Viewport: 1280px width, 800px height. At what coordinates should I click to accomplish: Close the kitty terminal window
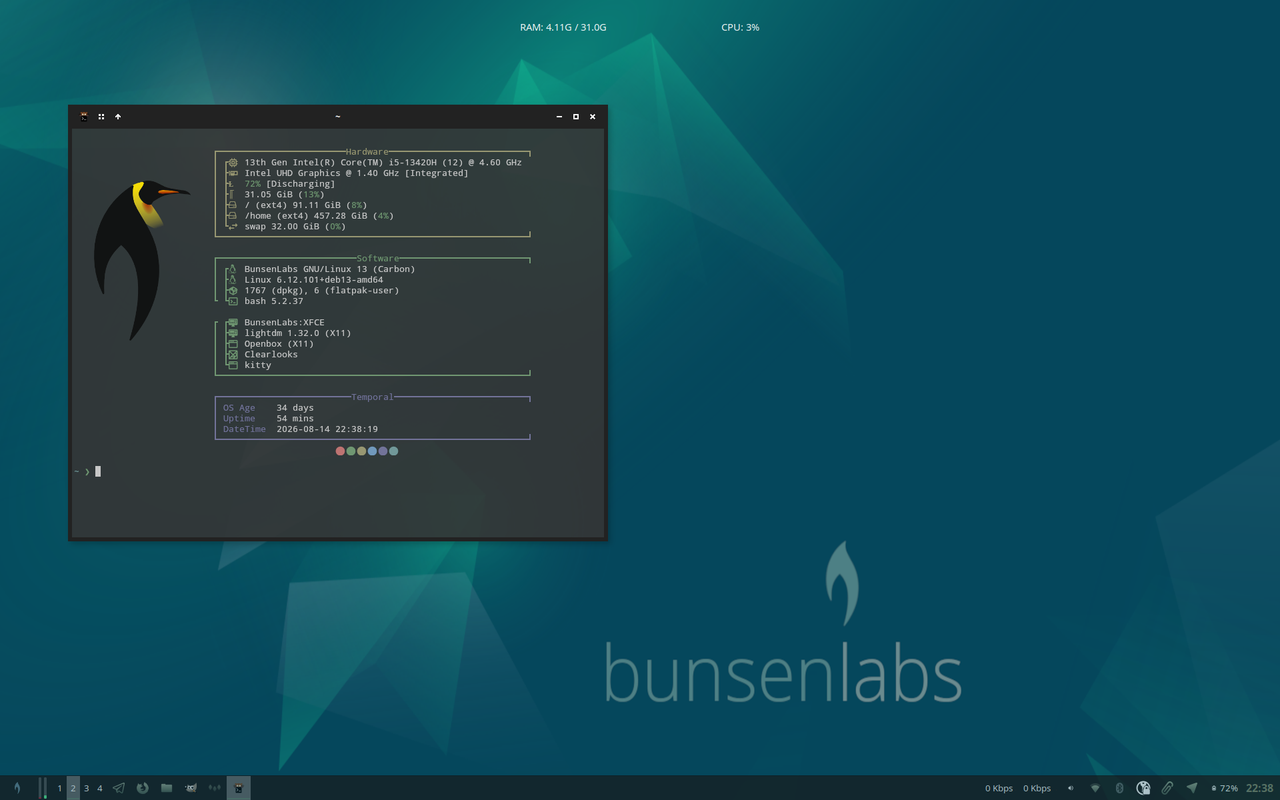[x=593, y=117]
